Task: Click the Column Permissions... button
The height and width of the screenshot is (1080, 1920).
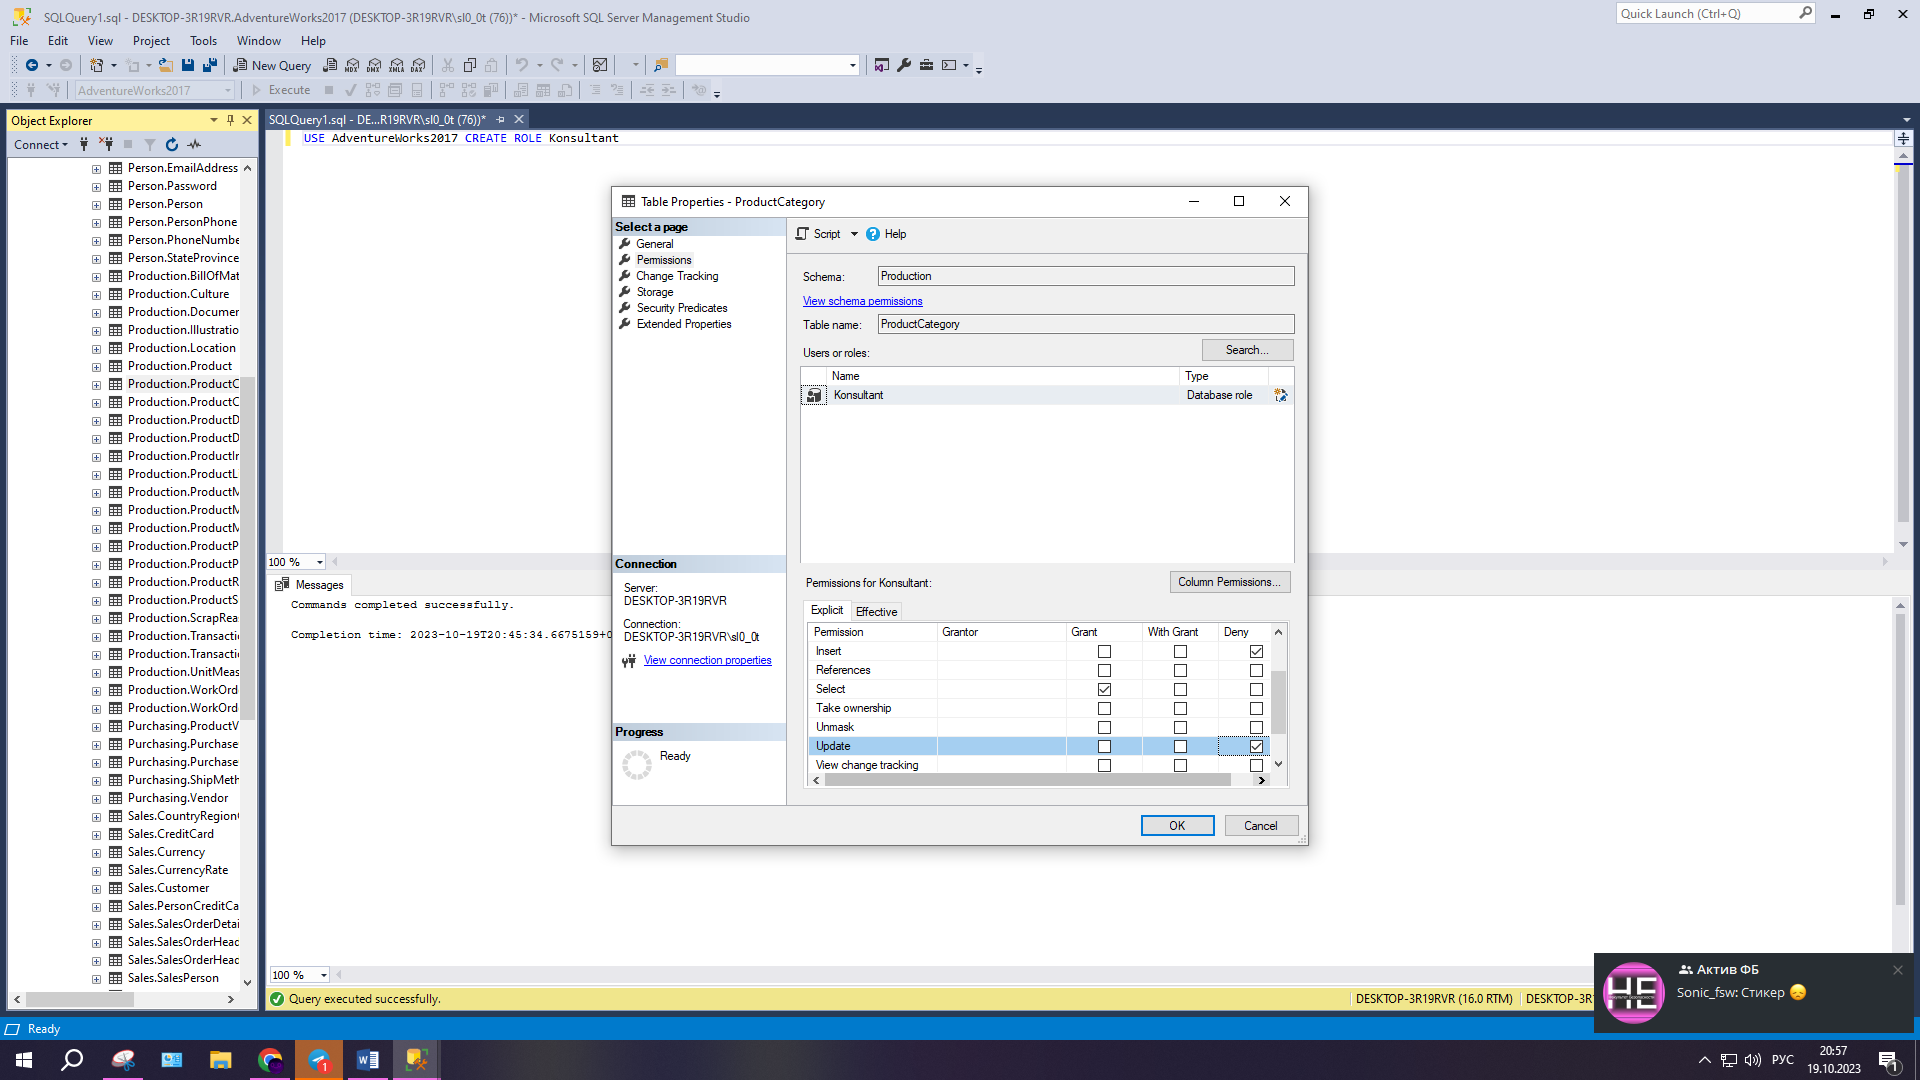Action: coord(1229,582)
